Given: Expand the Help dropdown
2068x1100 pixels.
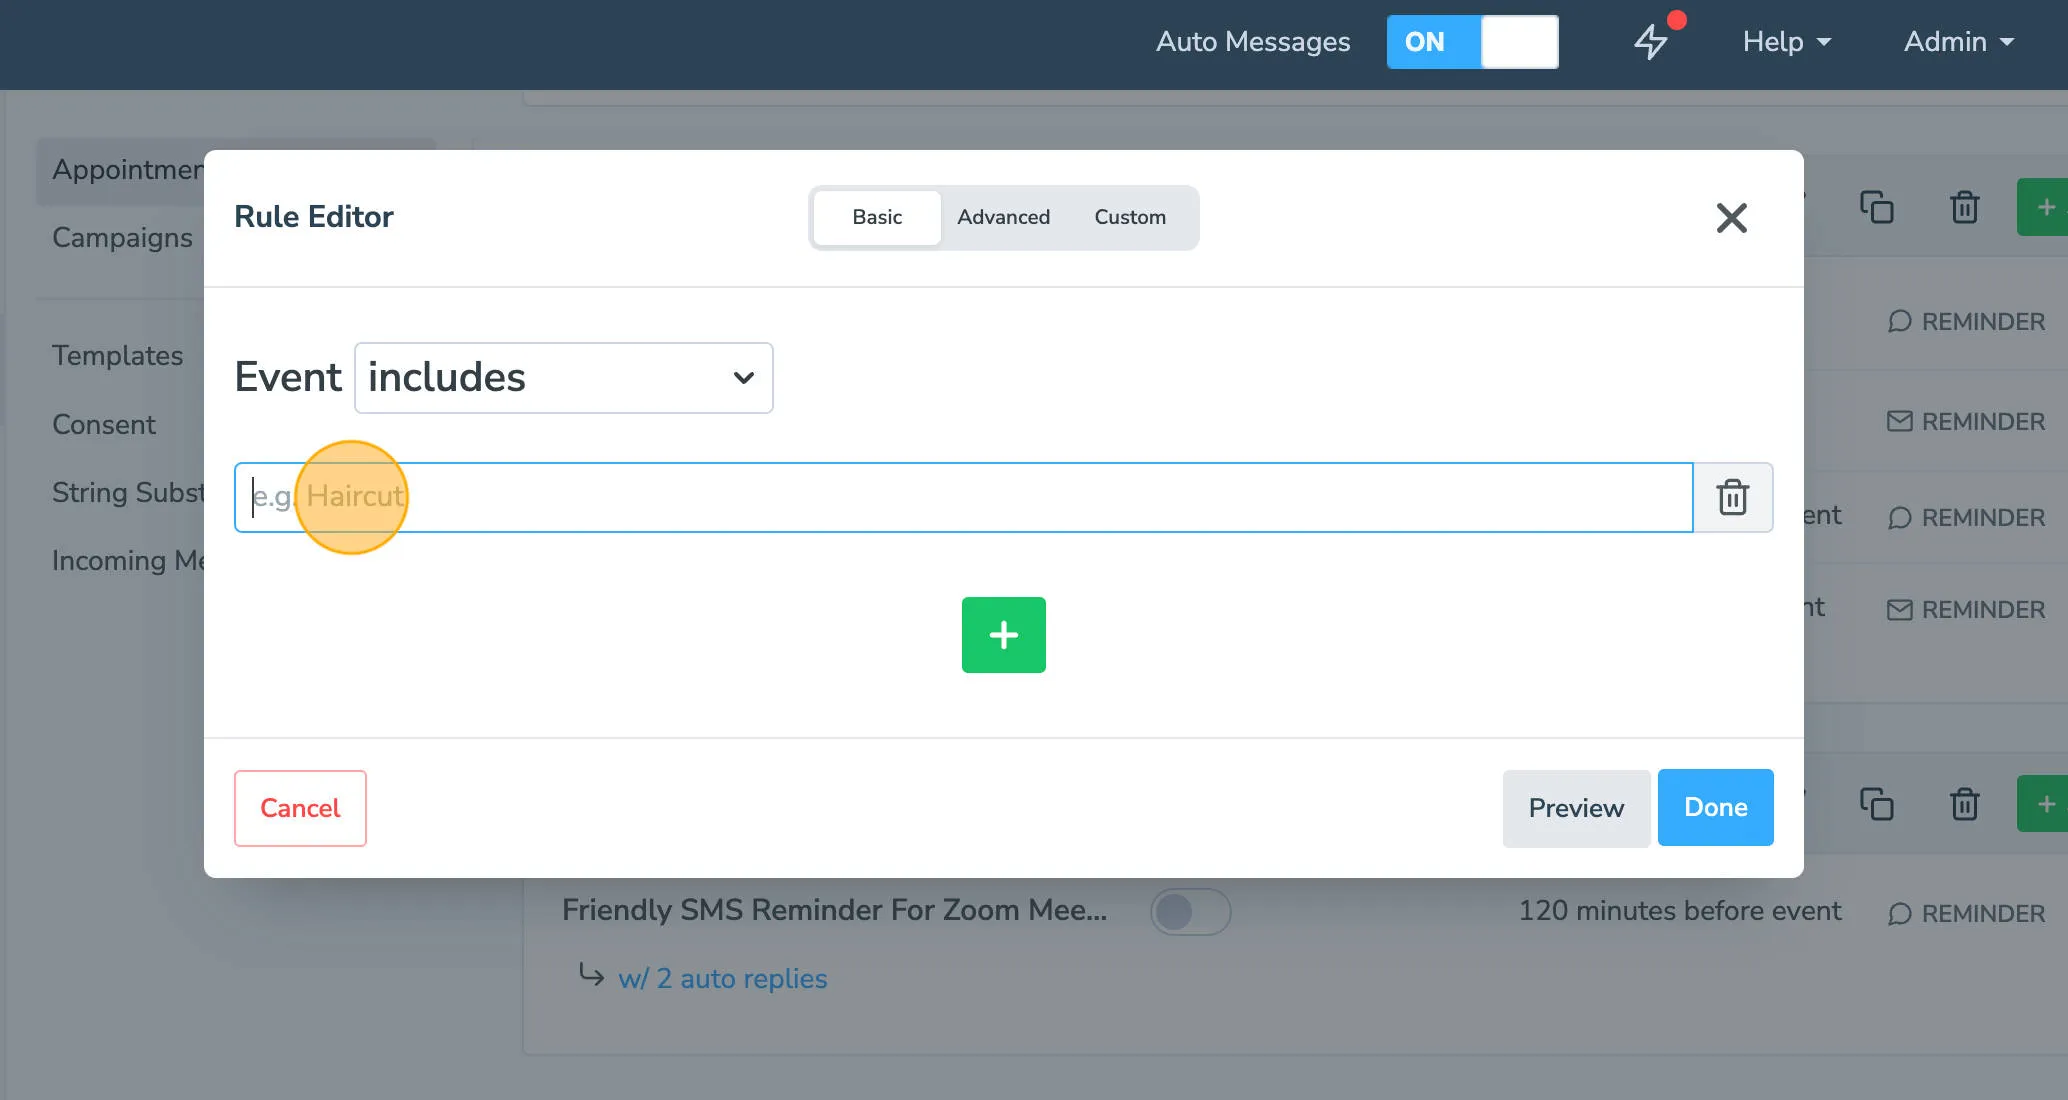Looking at the screenshot, I should click(x=1786, y=42).
